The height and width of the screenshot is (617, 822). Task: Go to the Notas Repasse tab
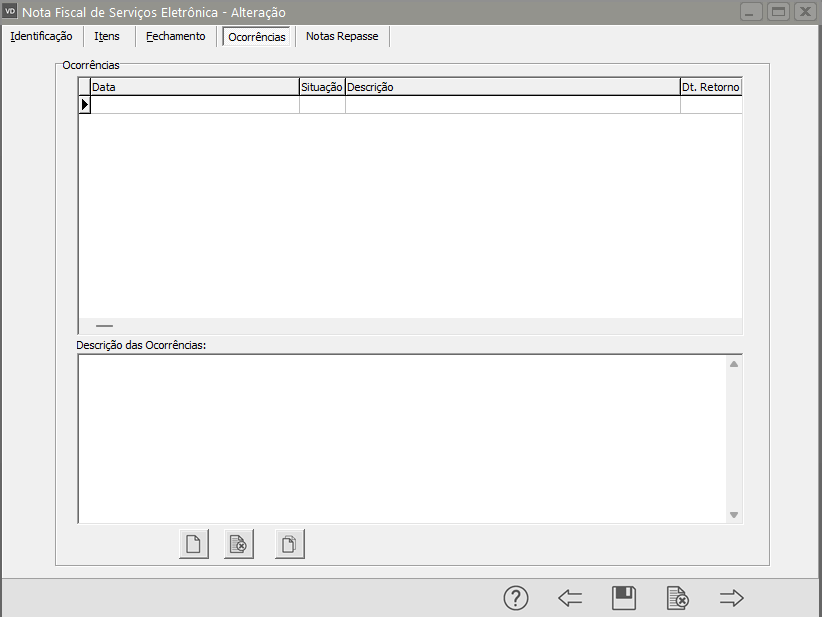pos(342,36)
